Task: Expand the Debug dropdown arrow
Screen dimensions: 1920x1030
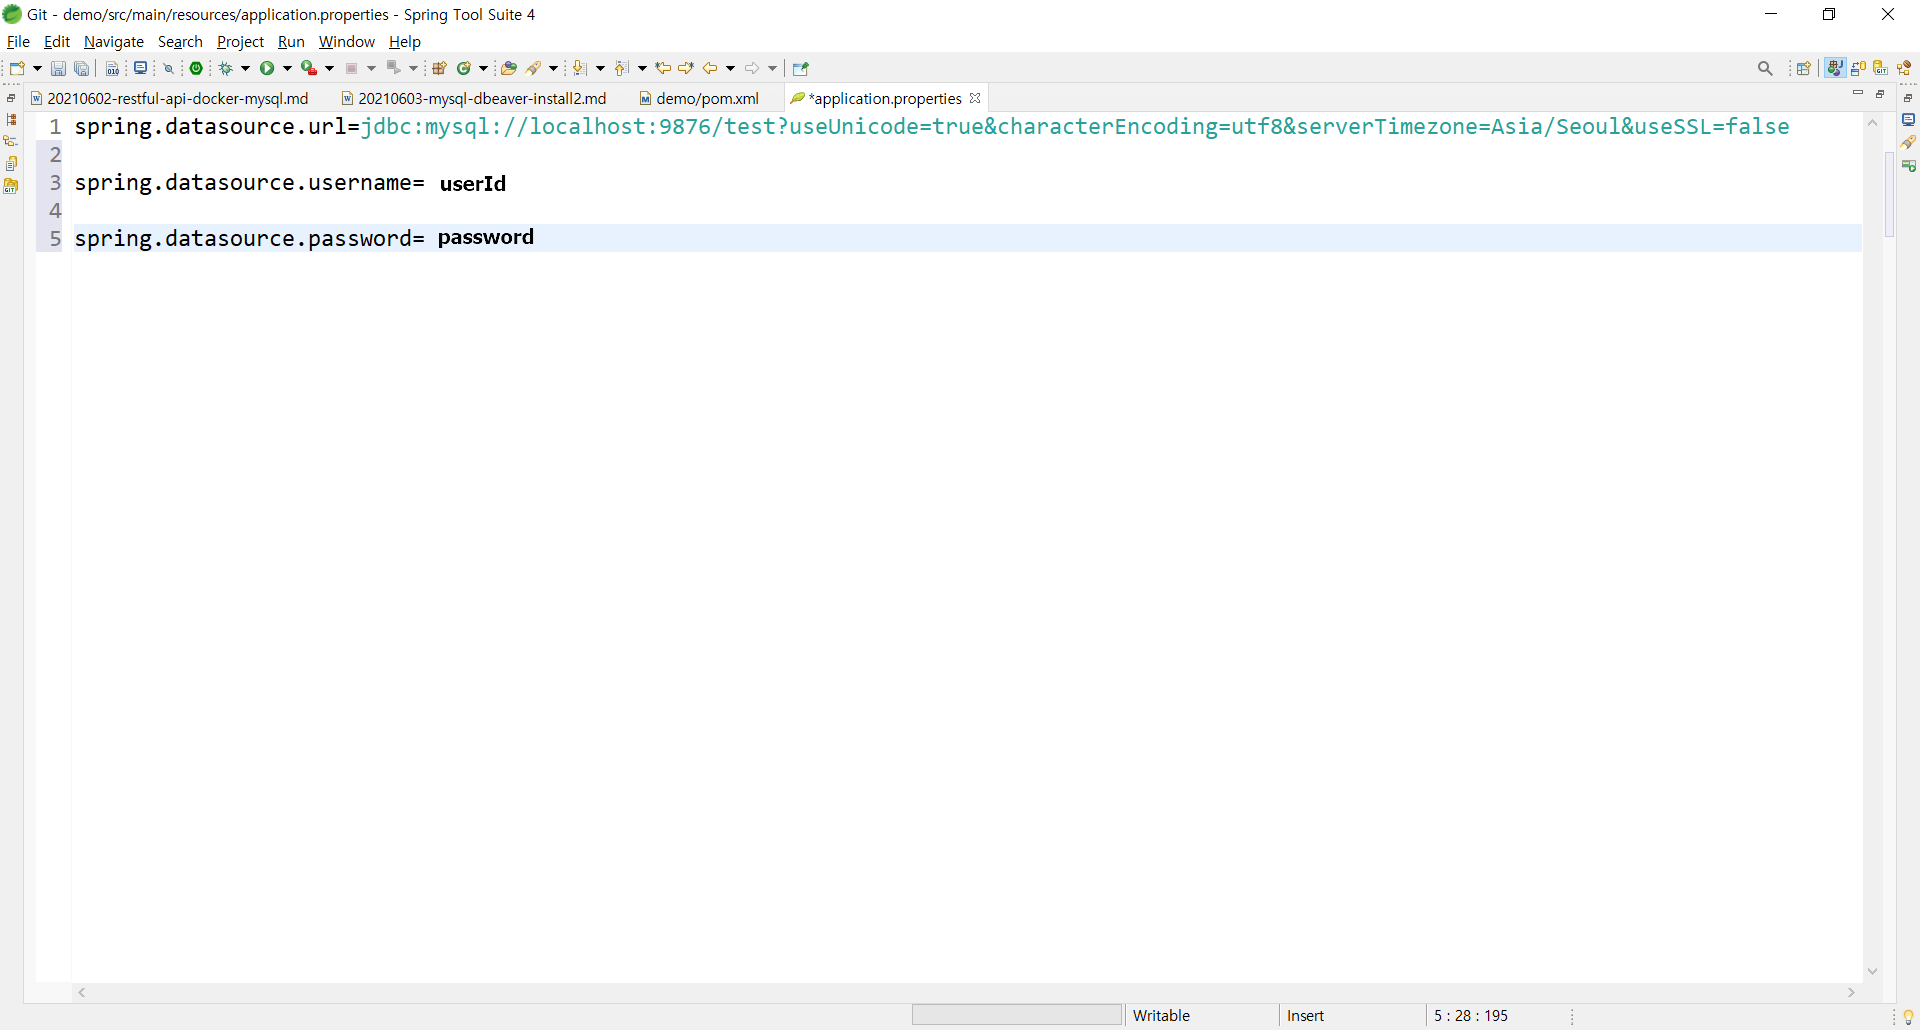Action: [246, 68]
